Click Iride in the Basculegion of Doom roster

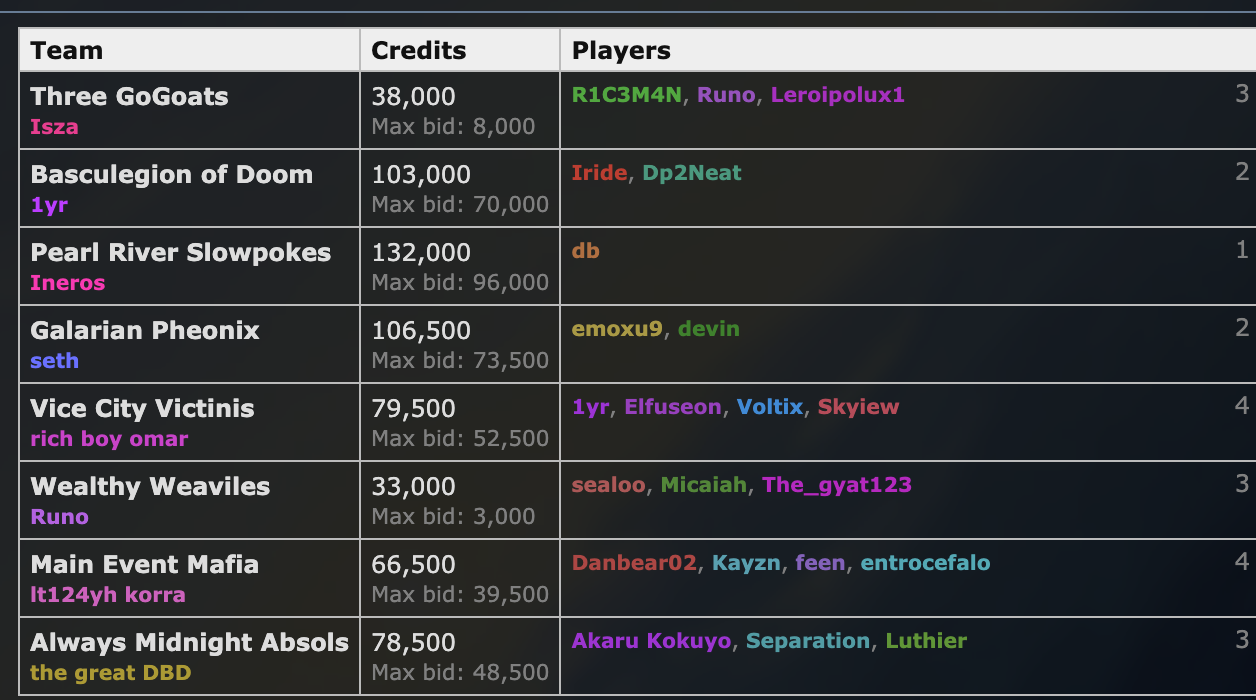[x=599, y=173]
